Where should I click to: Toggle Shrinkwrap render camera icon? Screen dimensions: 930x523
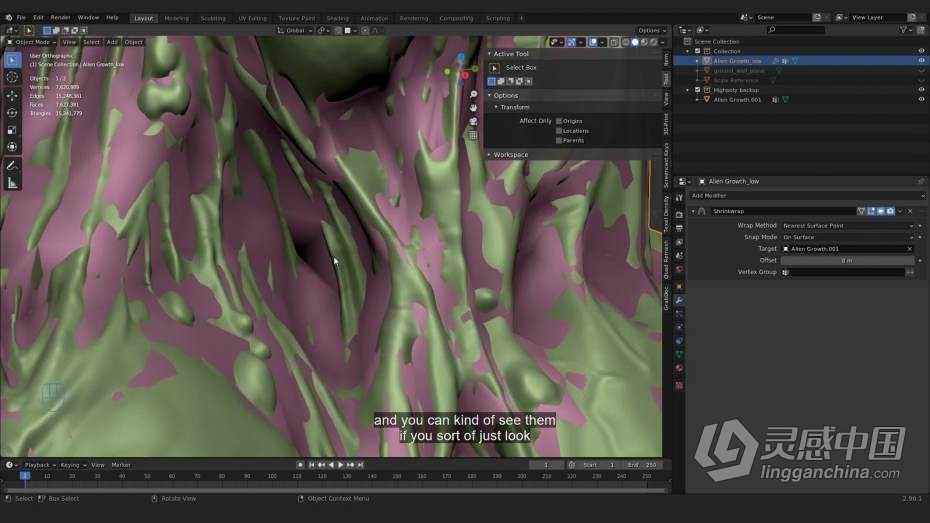click(890, 211)
